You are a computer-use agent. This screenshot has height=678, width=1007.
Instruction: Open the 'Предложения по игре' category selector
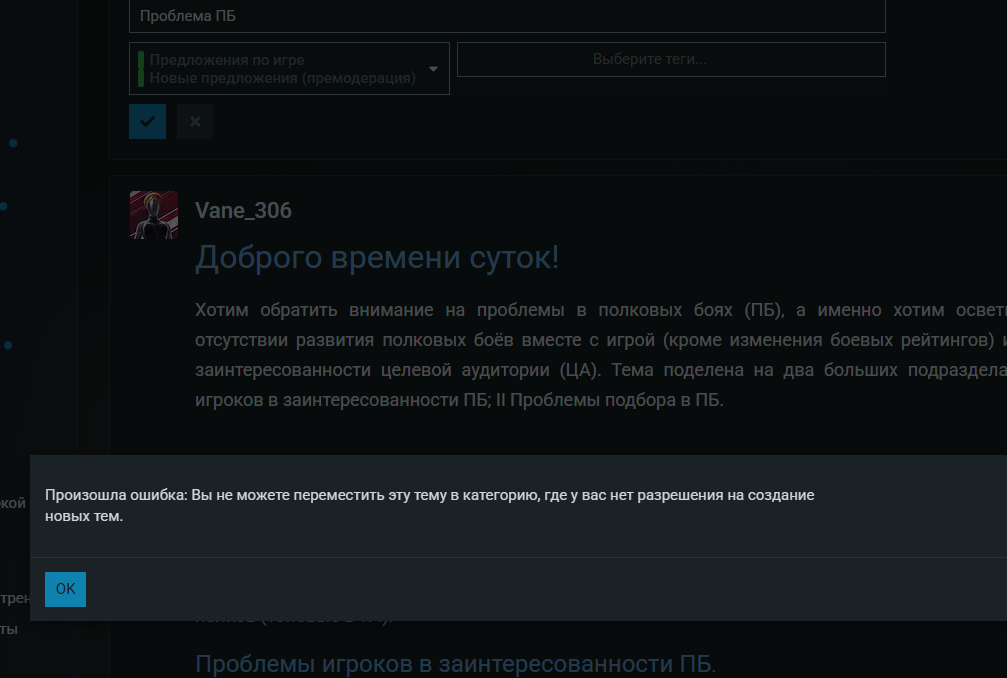tap(280, 69)
